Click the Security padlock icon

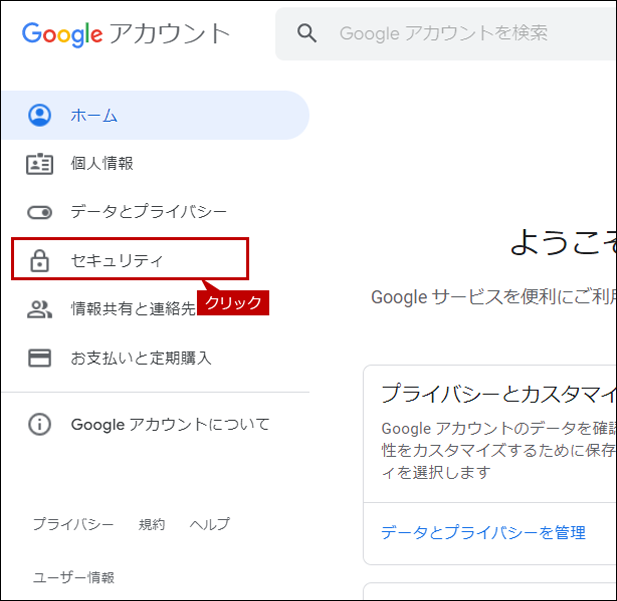tap(39, 260)
